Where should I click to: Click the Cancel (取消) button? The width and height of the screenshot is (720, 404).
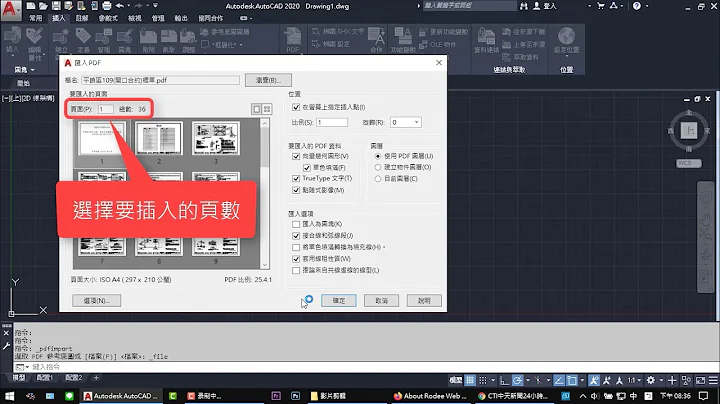[x=381, y=301]
